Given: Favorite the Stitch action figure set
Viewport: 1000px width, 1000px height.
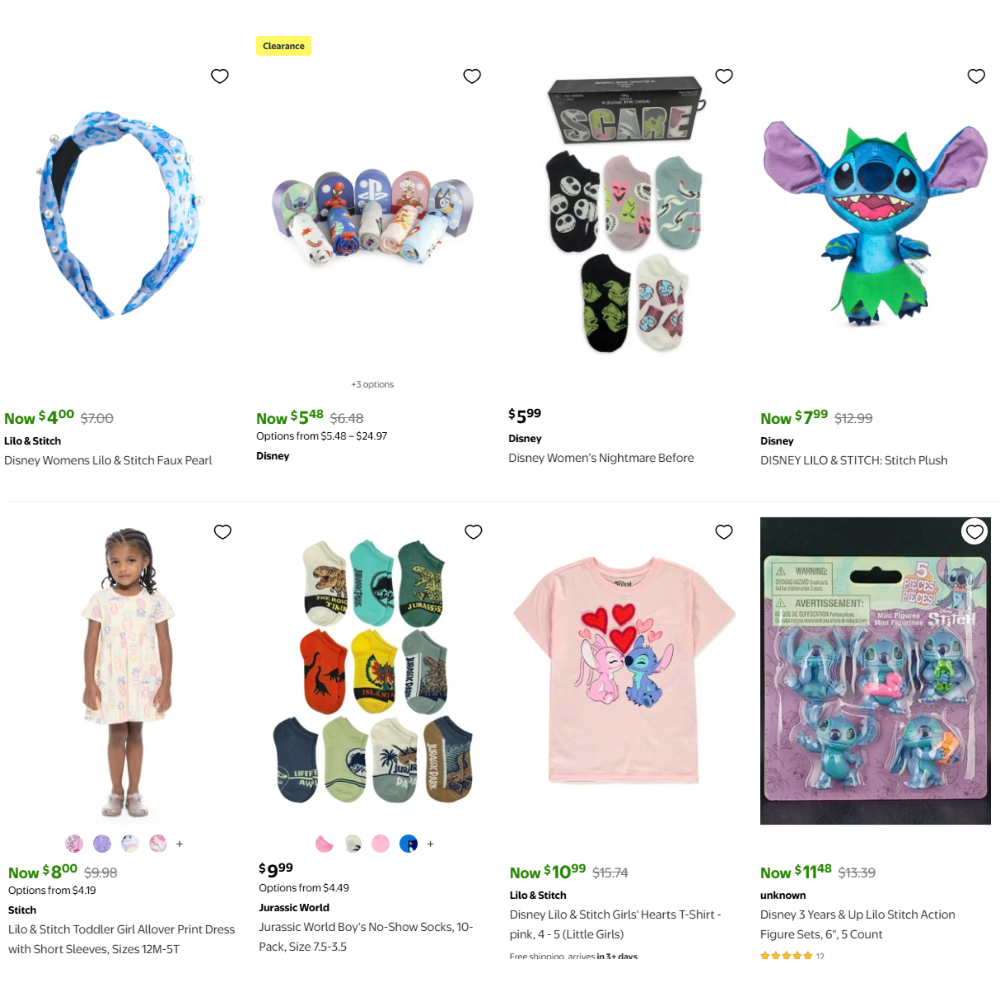Looking at the screenshot, I should [974, 531].
